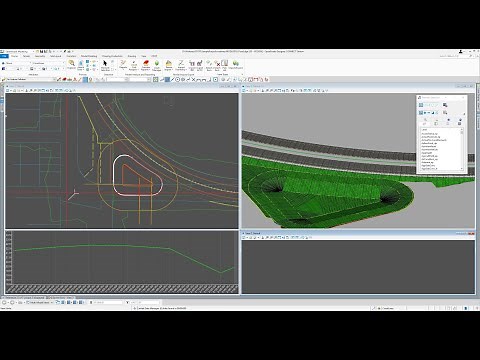Click the message center text in the status bar

pyautogui.click(x=162, y=308)
